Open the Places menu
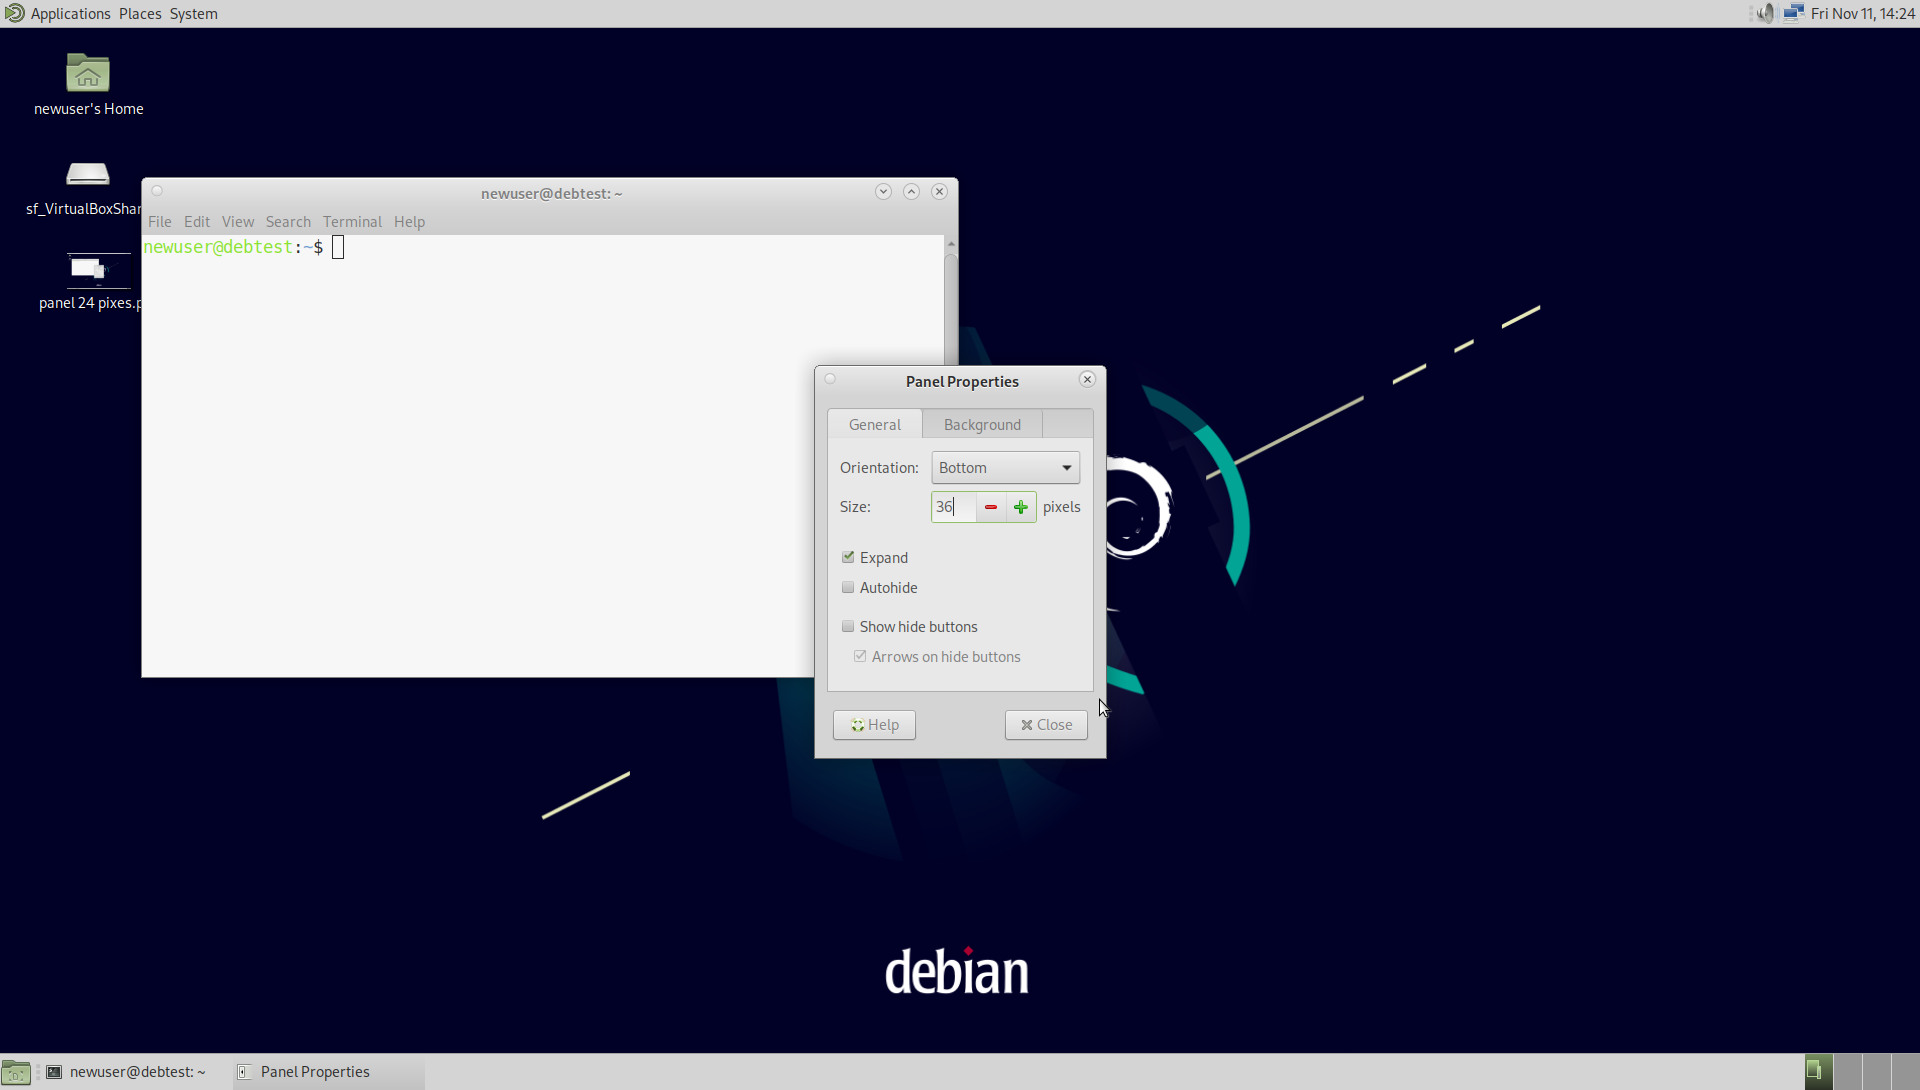The height and width of the screenshot is (1090, 1920). [x=140, y=13]
